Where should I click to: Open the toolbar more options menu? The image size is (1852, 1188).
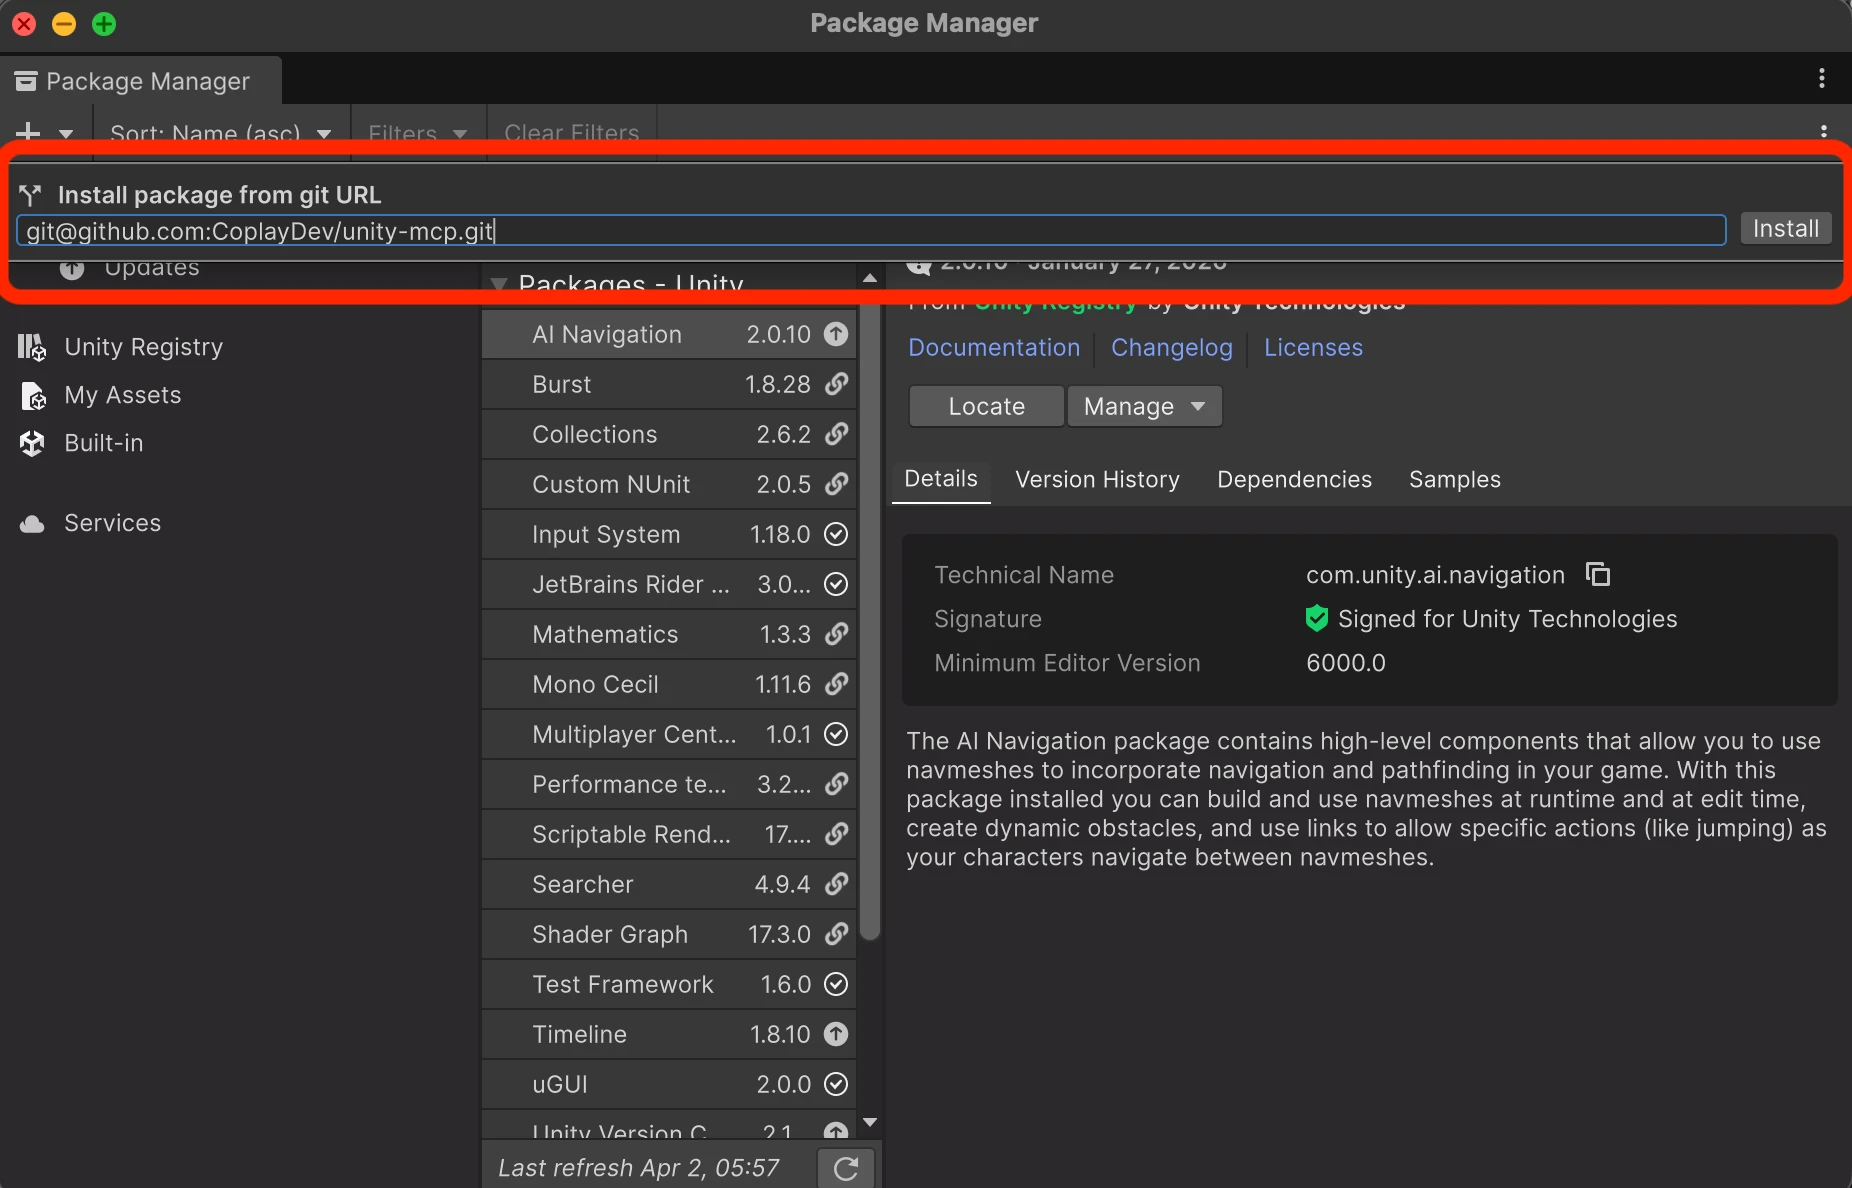point(1824,131)
